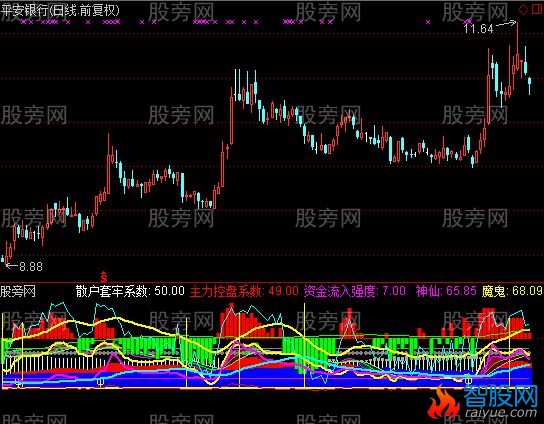The image size is (544, 424).
Task: Select the 神仙: 65.85 indicator value
Action: point(446,291)
